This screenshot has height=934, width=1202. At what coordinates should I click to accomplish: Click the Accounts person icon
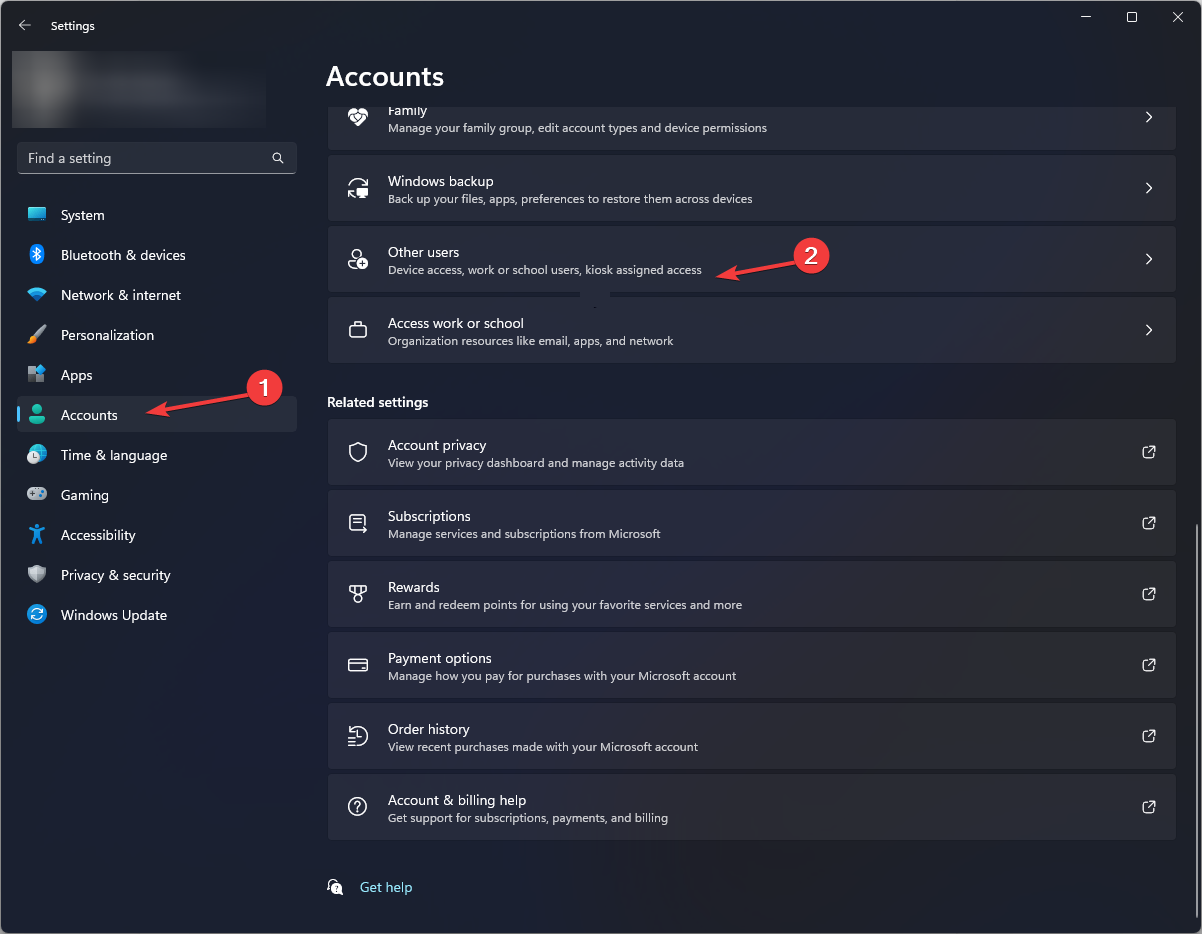pyautogui.click(x=37, y=415)
